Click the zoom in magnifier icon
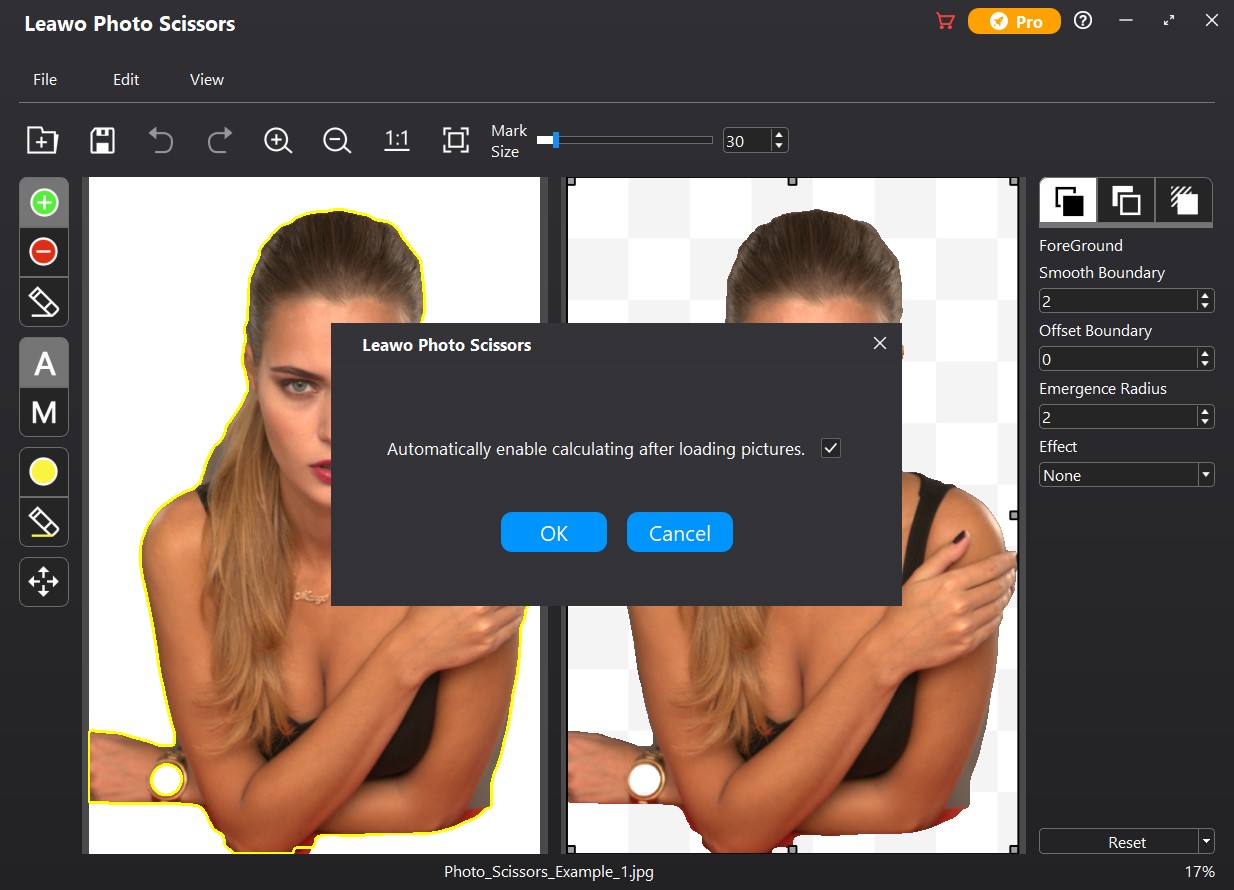 point(278,140)
